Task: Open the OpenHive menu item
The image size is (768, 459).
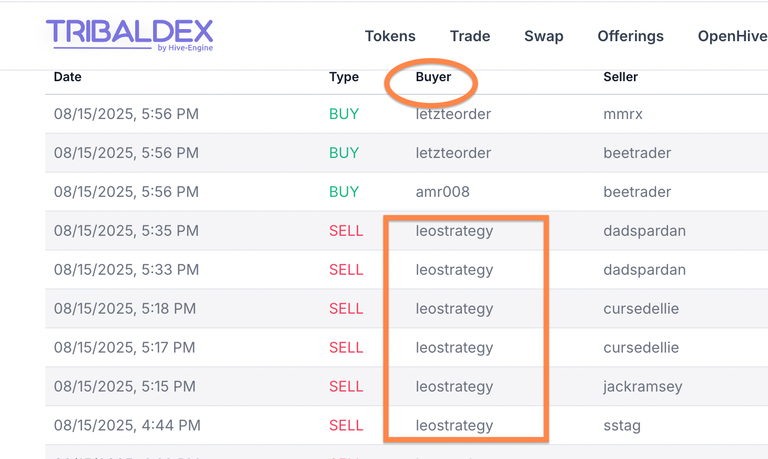Action: tap(733, 36)
